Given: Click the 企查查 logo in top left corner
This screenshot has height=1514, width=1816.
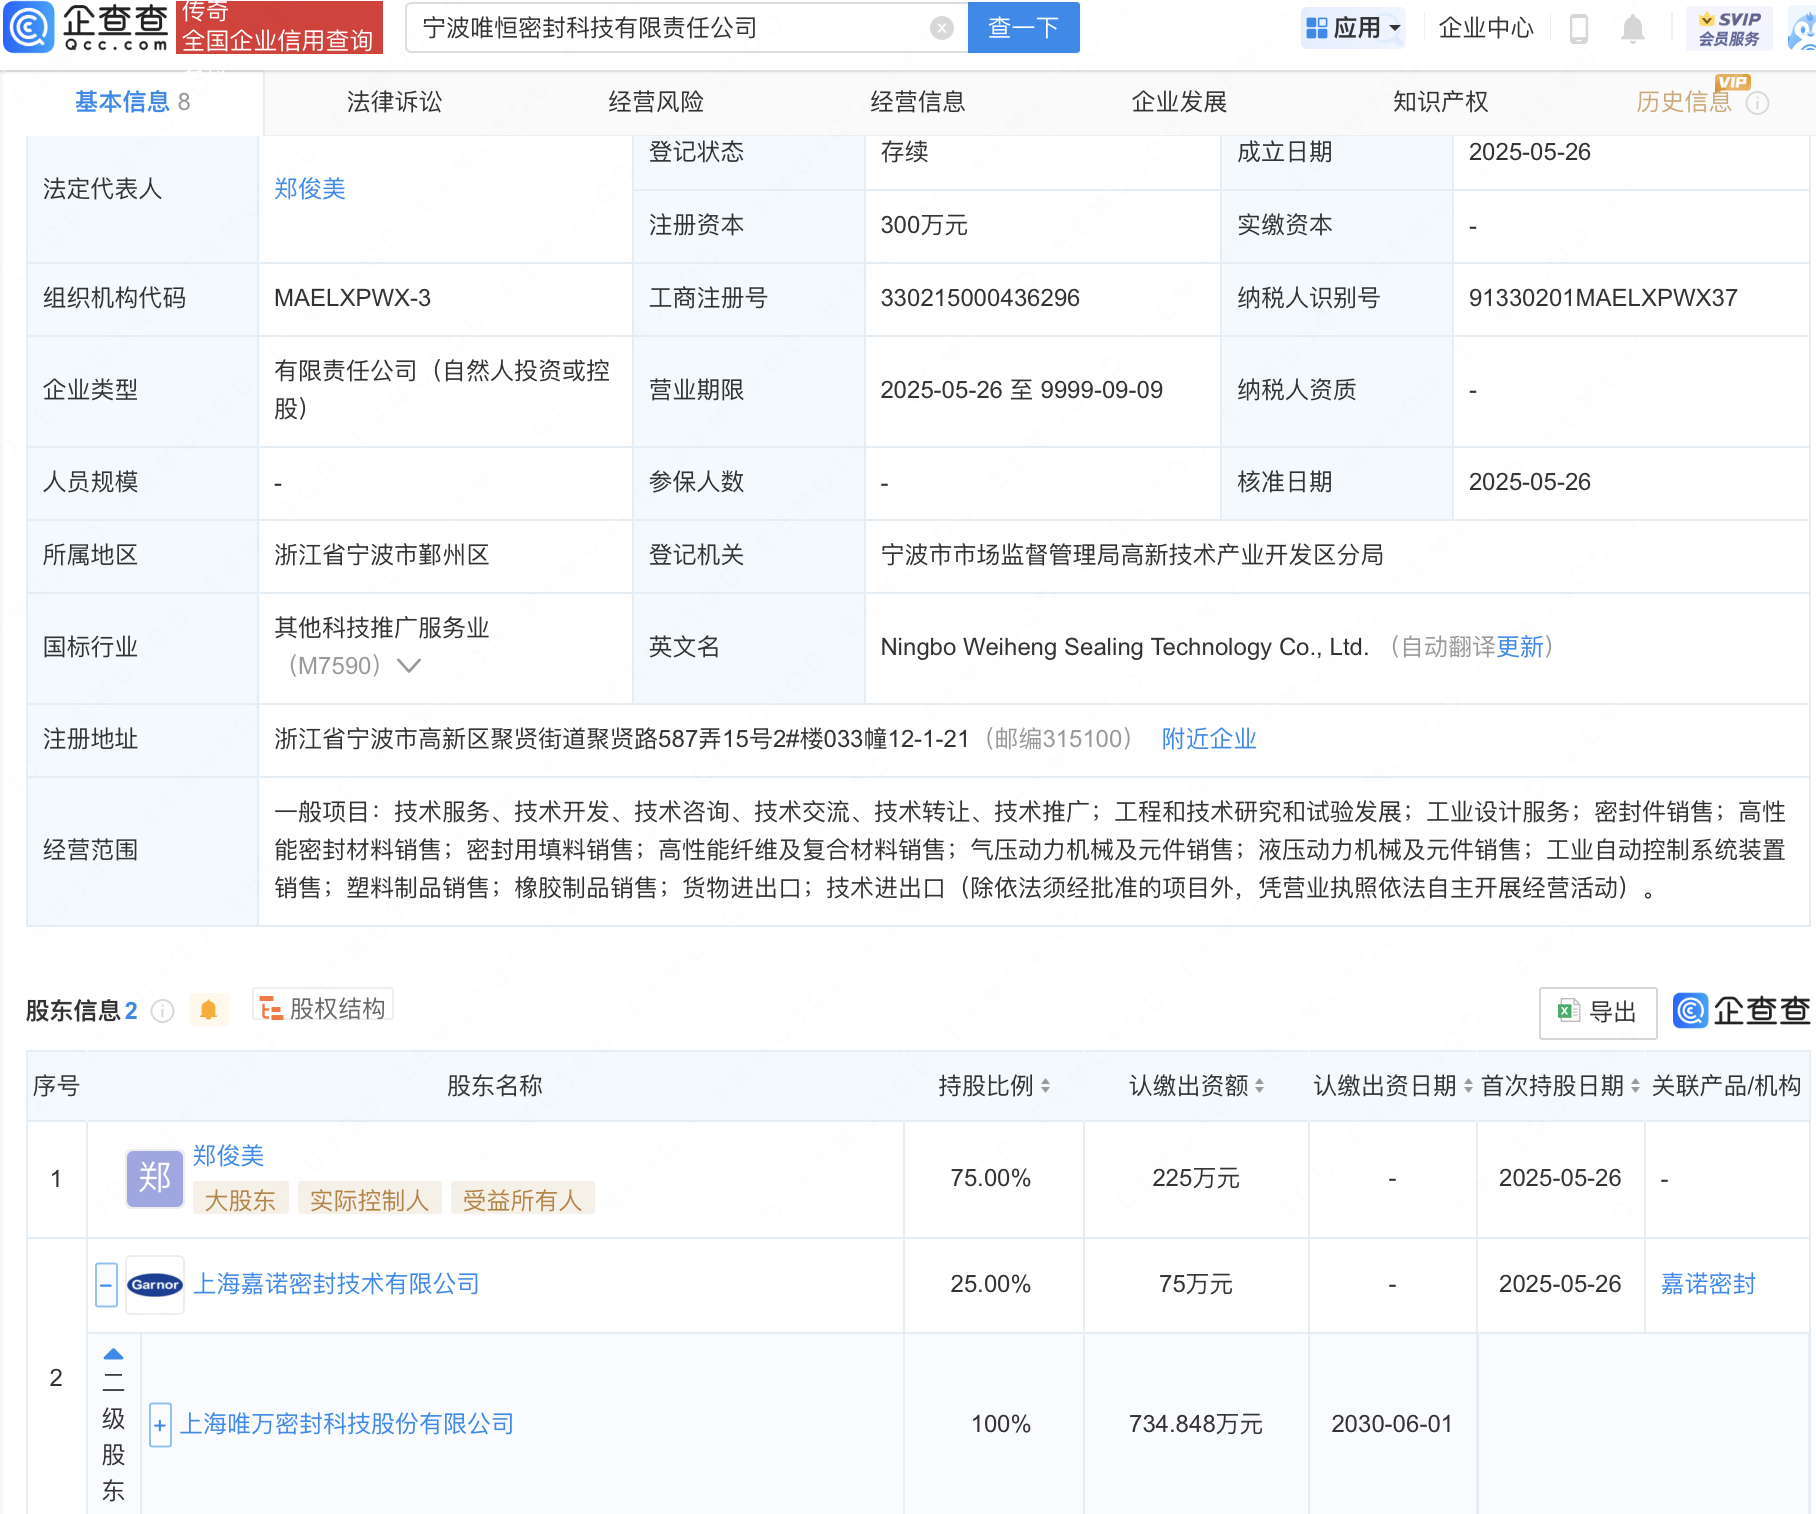Looking at the screenshot, I should click(85, 28).
